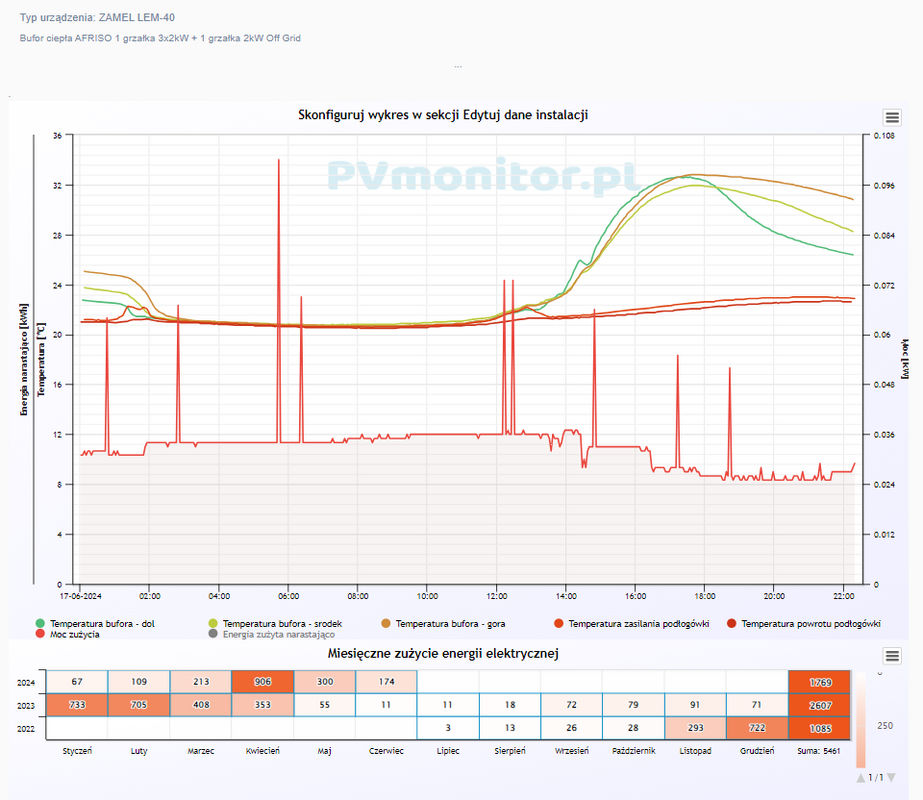Expand the collapsed section via ellipsis

[x=458, y=66]
